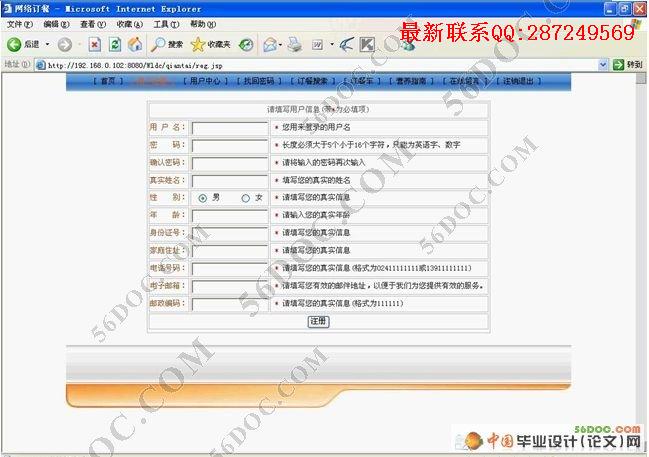Open the address bar history dropdown

tap(603, 65)
